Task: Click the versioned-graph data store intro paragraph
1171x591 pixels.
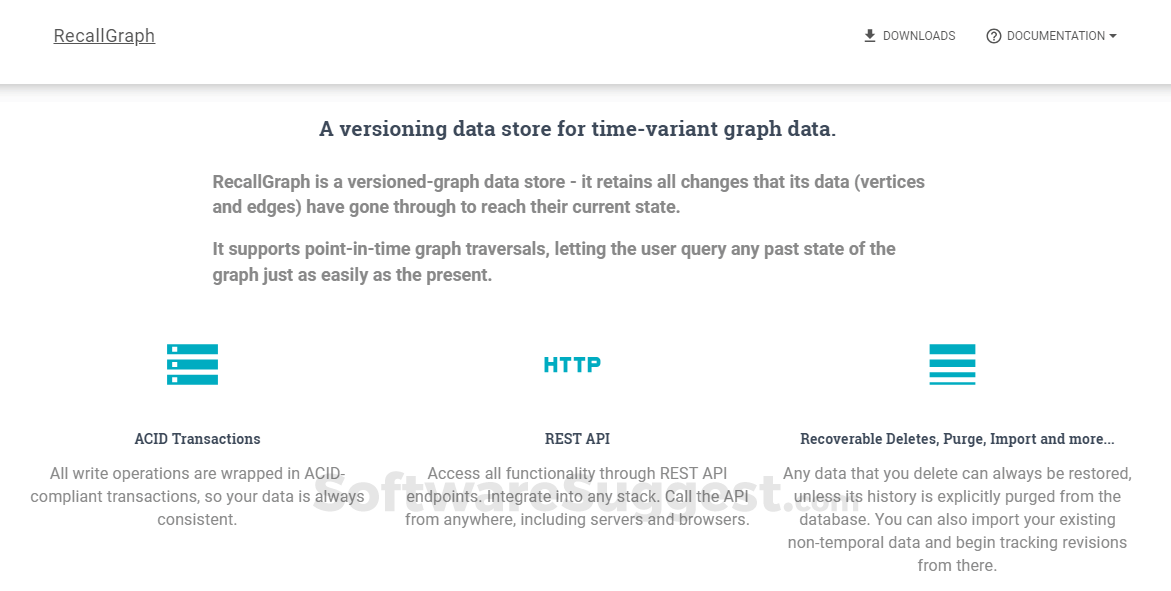Action: (x=568, y=195)
